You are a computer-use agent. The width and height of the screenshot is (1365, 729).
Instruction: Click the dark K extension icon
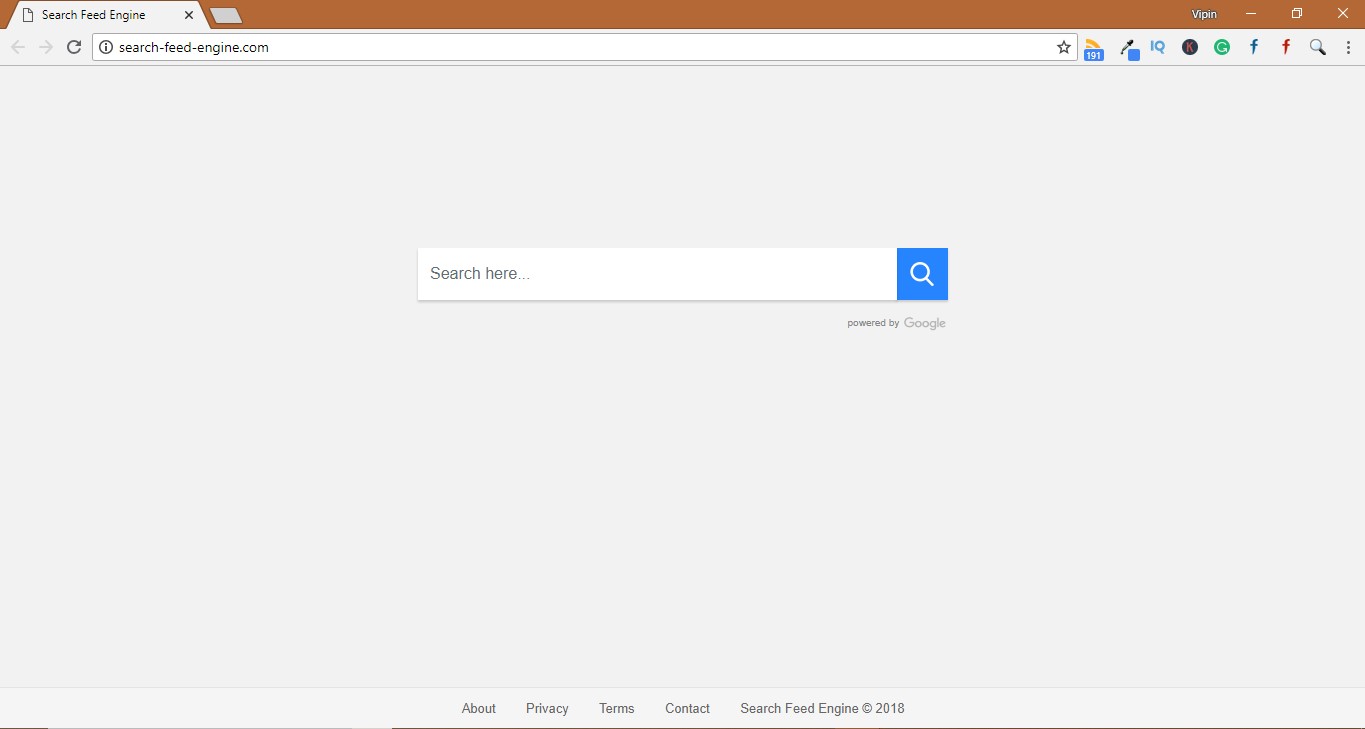pos(1189,47)
